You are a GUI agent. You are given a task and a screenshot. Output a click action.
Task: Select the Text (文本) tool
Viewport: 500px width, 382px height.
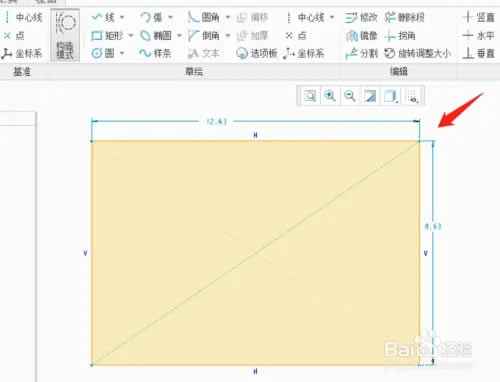point(204,53)
